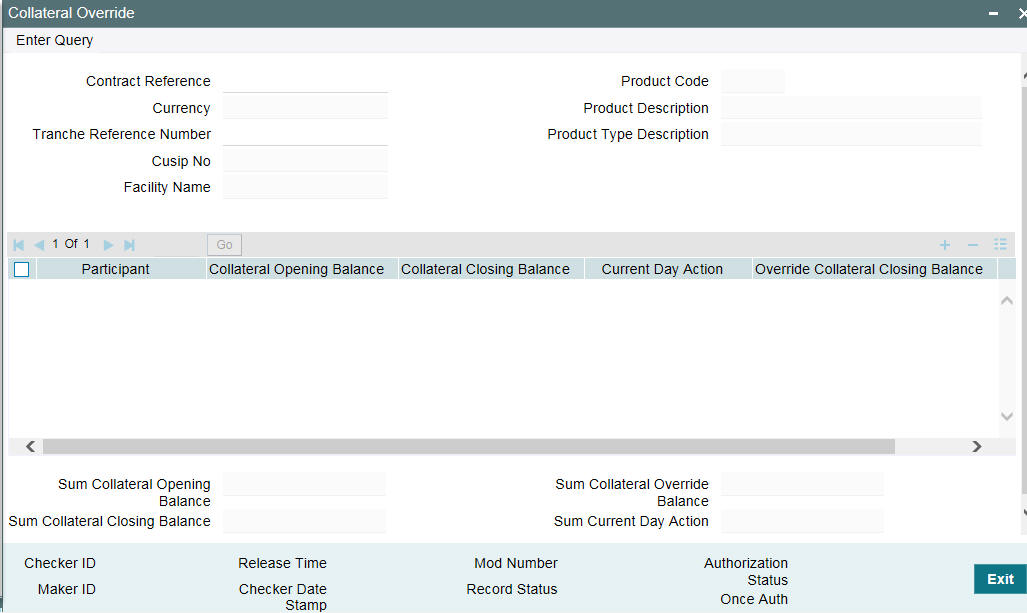Click the '1 Of 1' page indicator
This screenshot has width=1027, height=613.
71,244
